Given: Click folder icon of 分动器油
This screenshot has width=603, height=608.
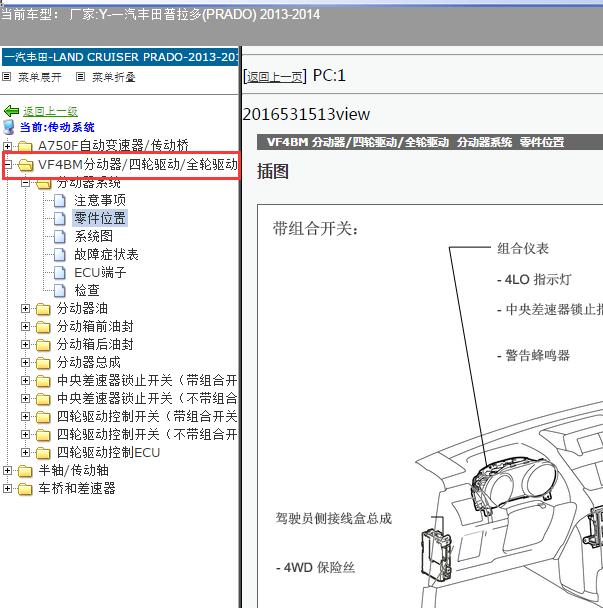Looking at the screenshot, I should pyautogui.click(x=43, y=309).
